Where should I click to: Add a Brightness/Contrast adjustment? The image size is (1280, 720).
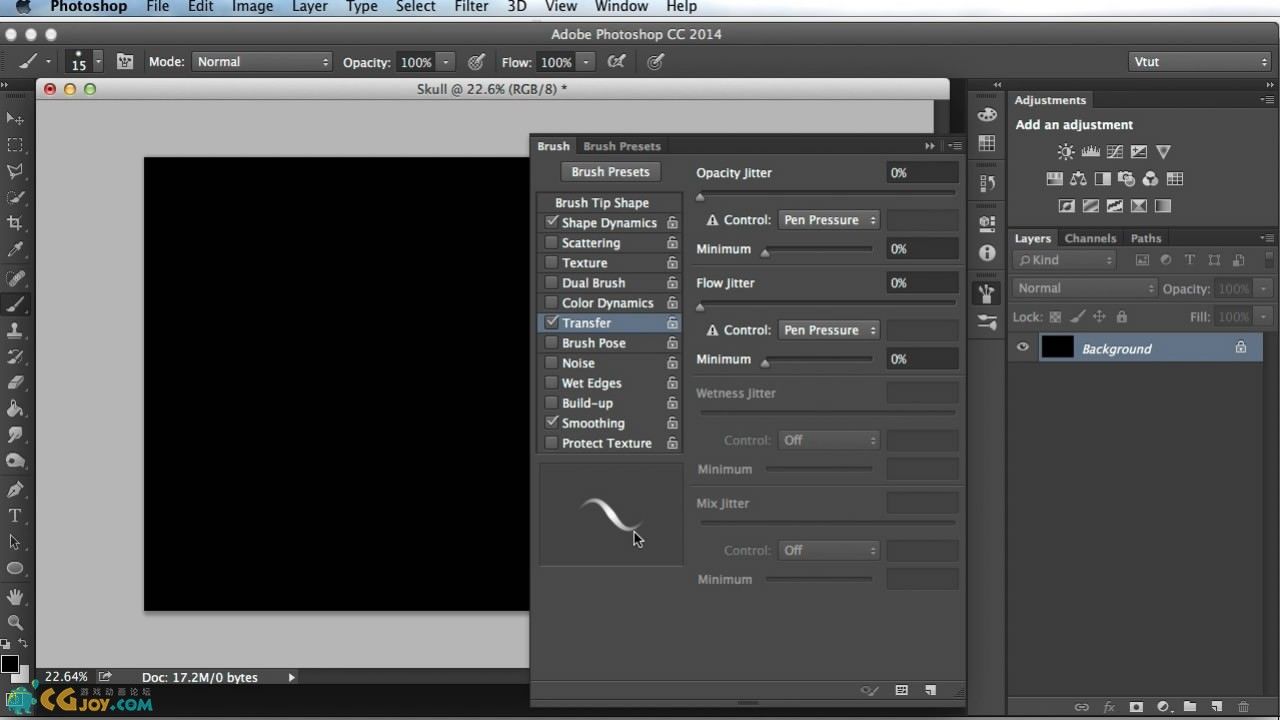coord(1066,152)
